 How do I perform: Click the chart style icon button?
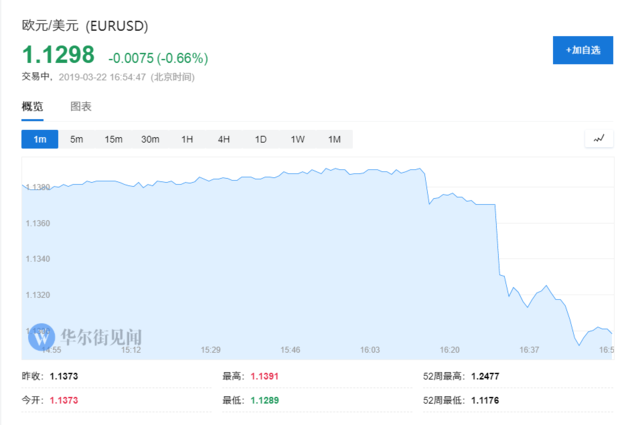click(x=599, y=139)
